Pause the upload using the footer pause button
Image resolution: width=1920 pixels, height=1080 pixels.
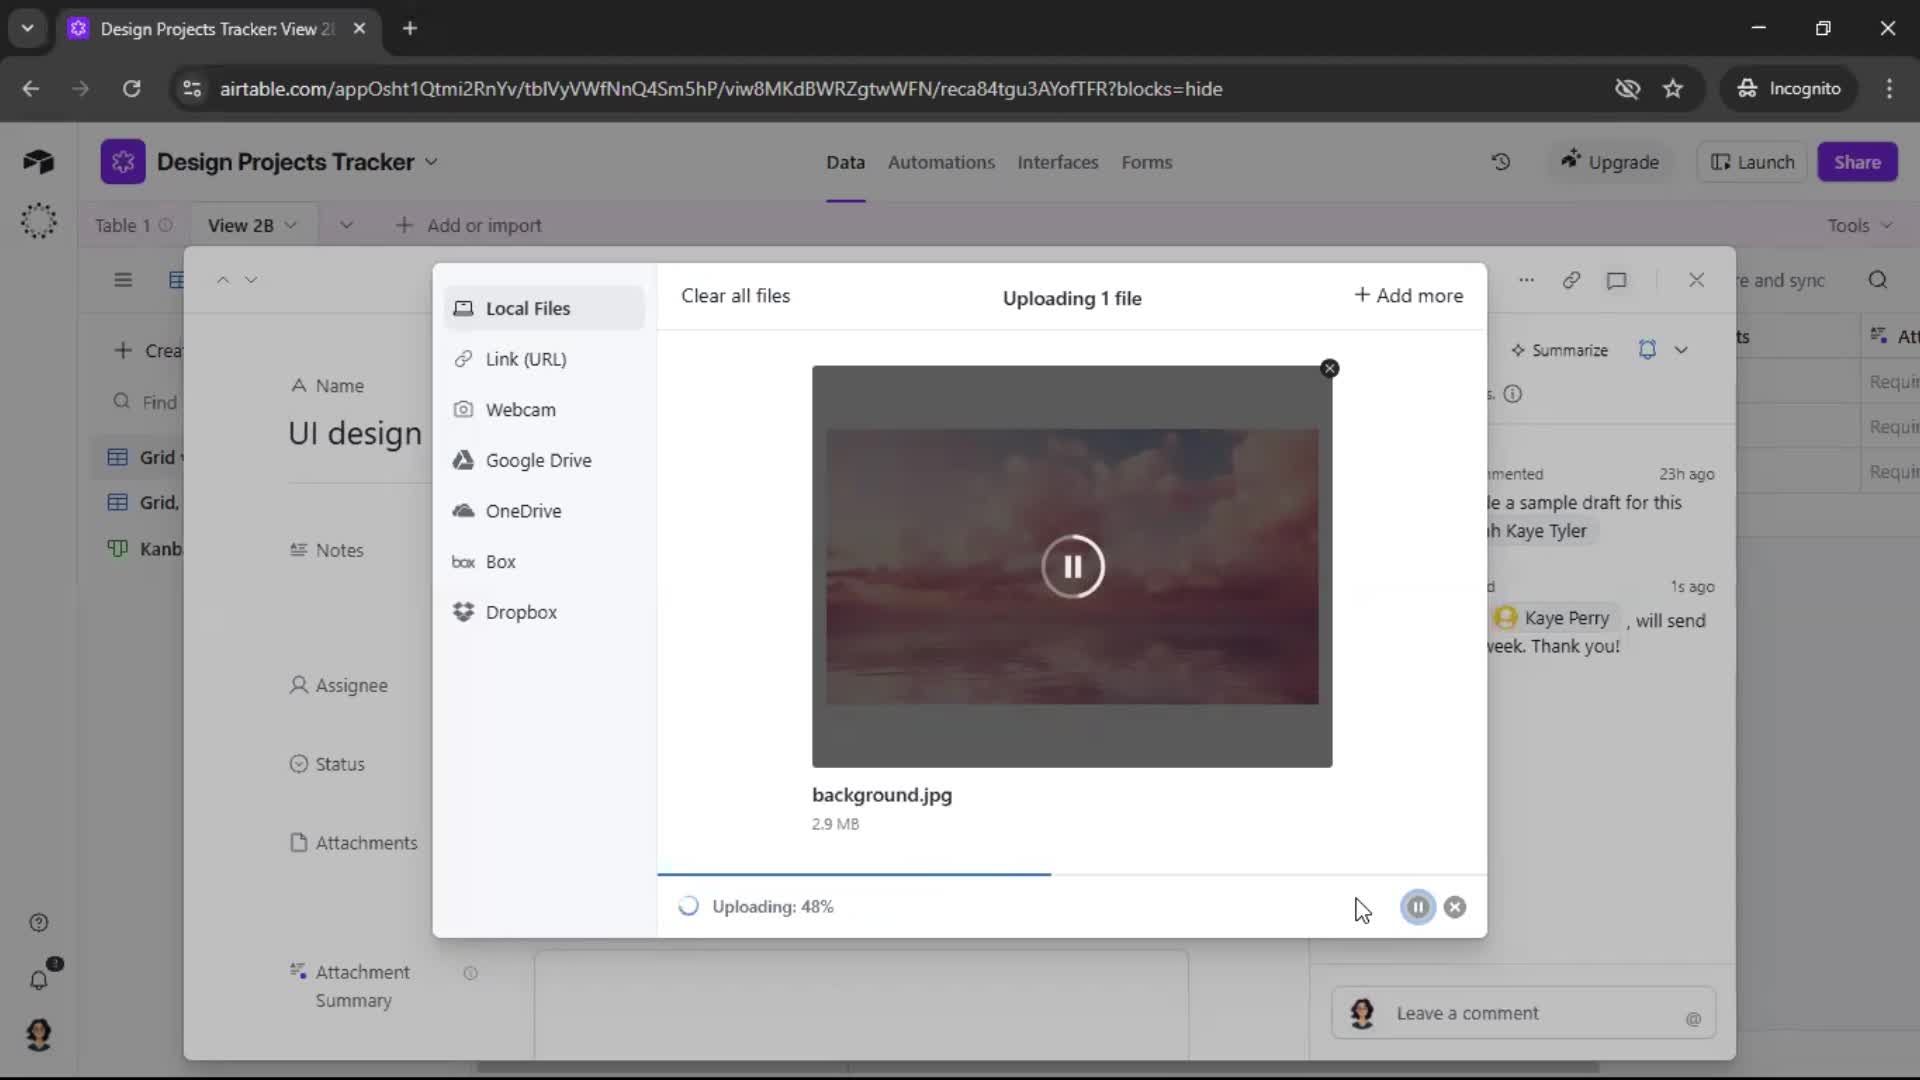tap(1418, 907)
